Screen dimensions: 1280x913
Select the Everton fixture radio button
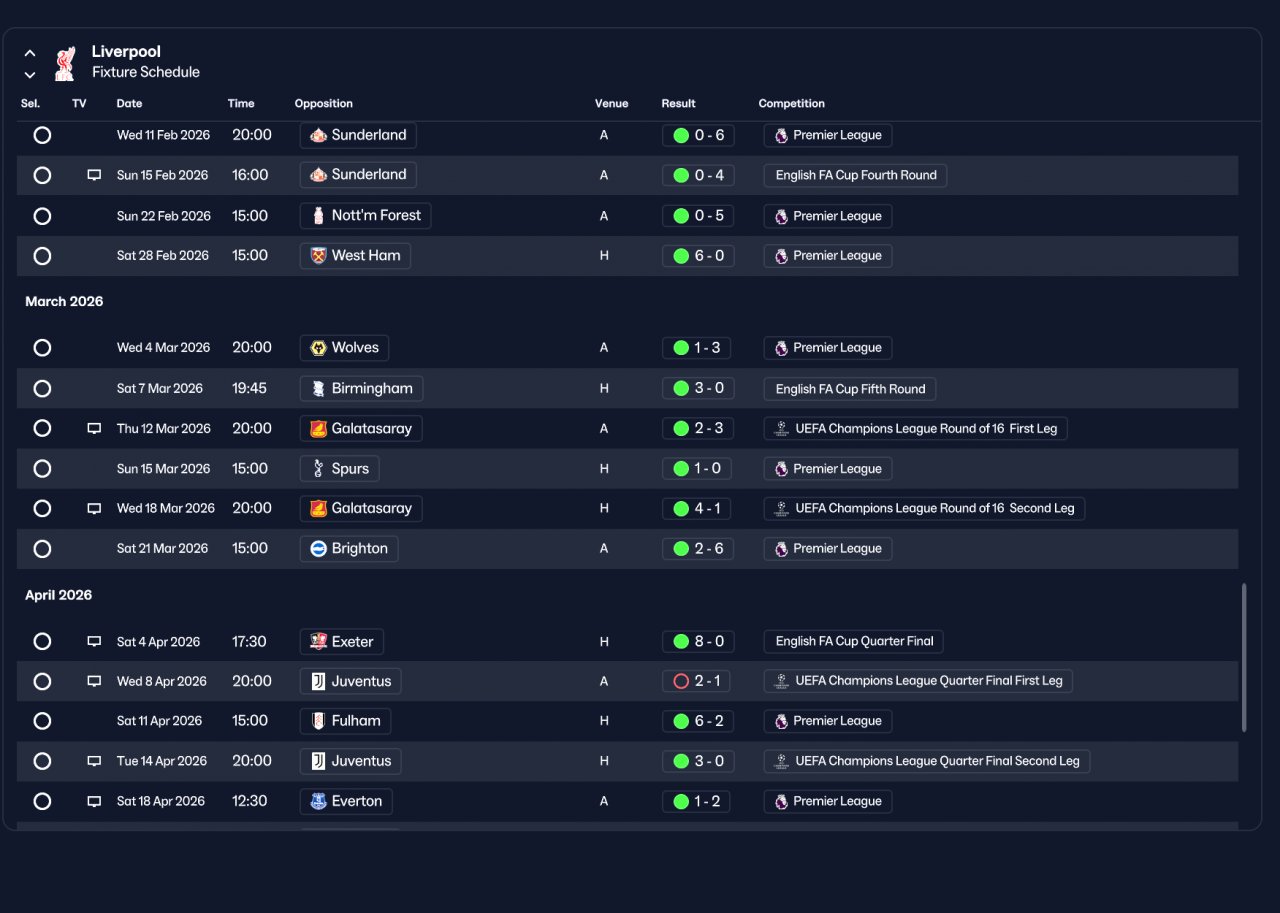pyautogui.click(x=42, y=801)
